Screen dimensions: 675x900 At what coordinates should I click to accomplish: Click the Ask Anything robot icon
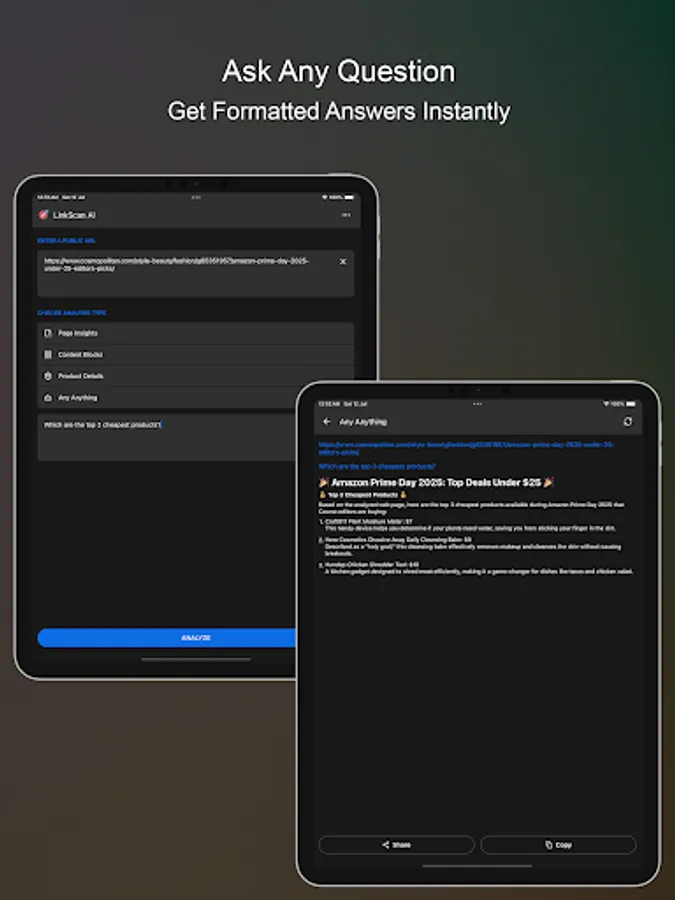tap(48, 397)
